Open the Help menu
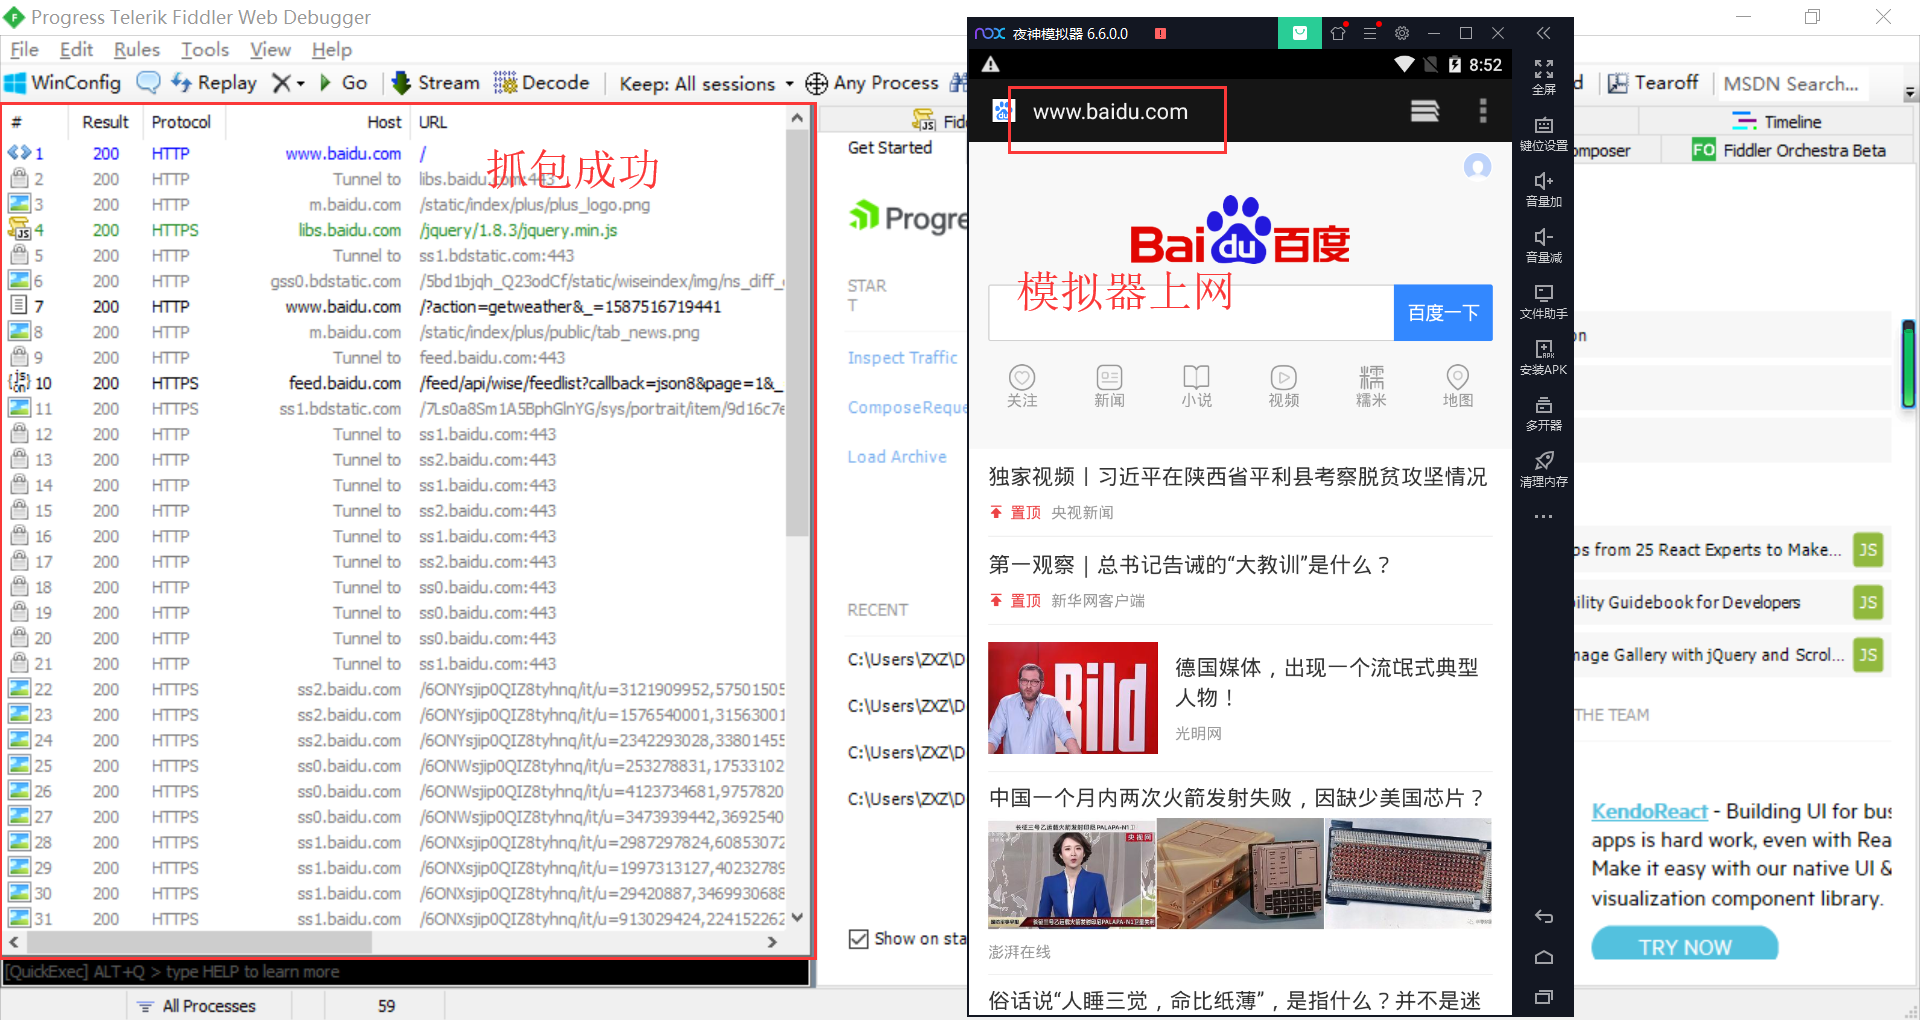 pyautogui.click(x=332, y=49)
